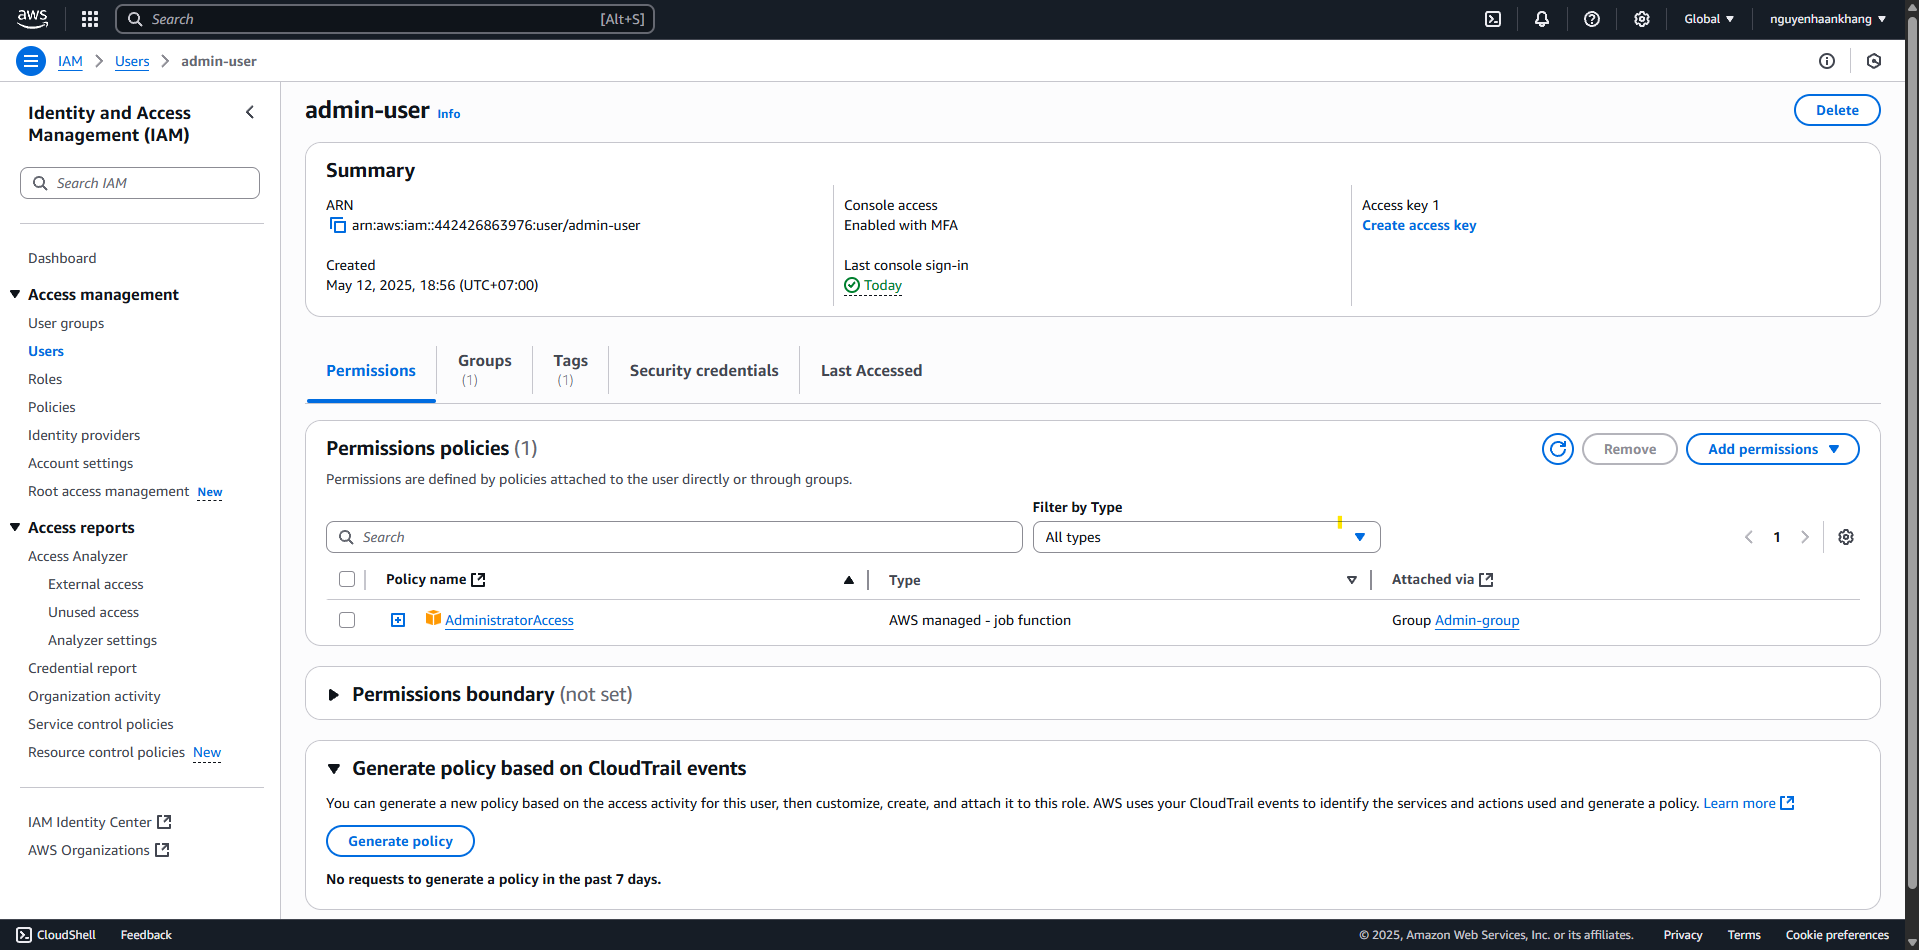
Task: Open Policy name external link icon
Action: tap(479, 580)
